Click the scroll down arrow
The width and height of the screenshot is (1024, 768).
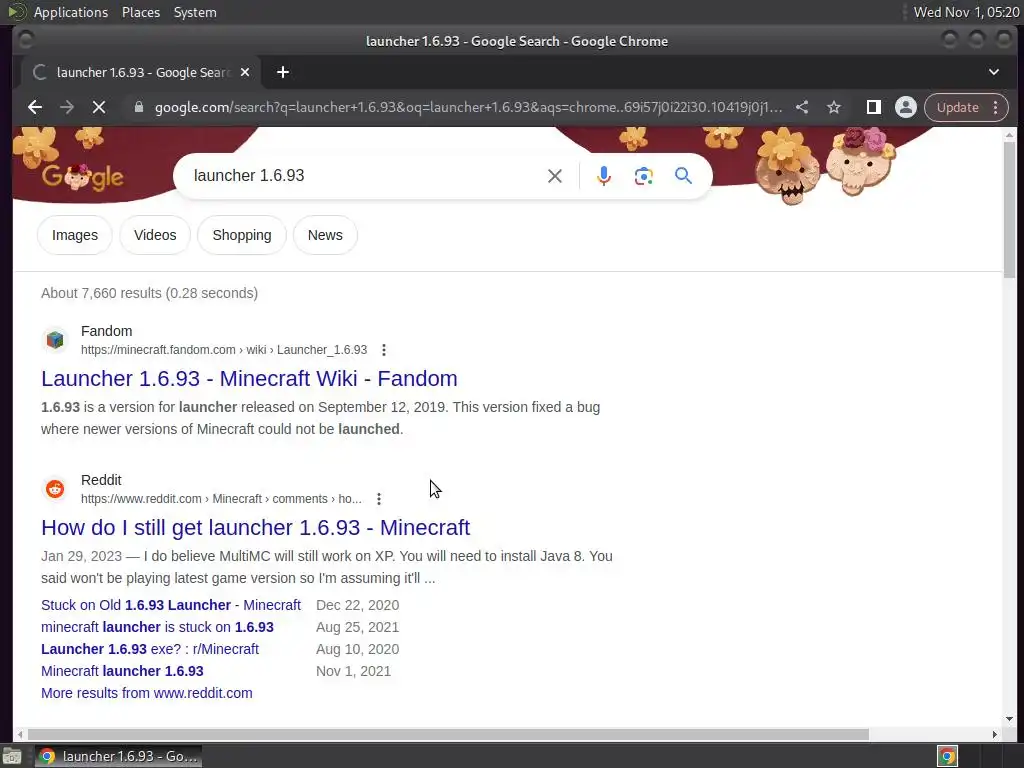(x=1010, y=719)
